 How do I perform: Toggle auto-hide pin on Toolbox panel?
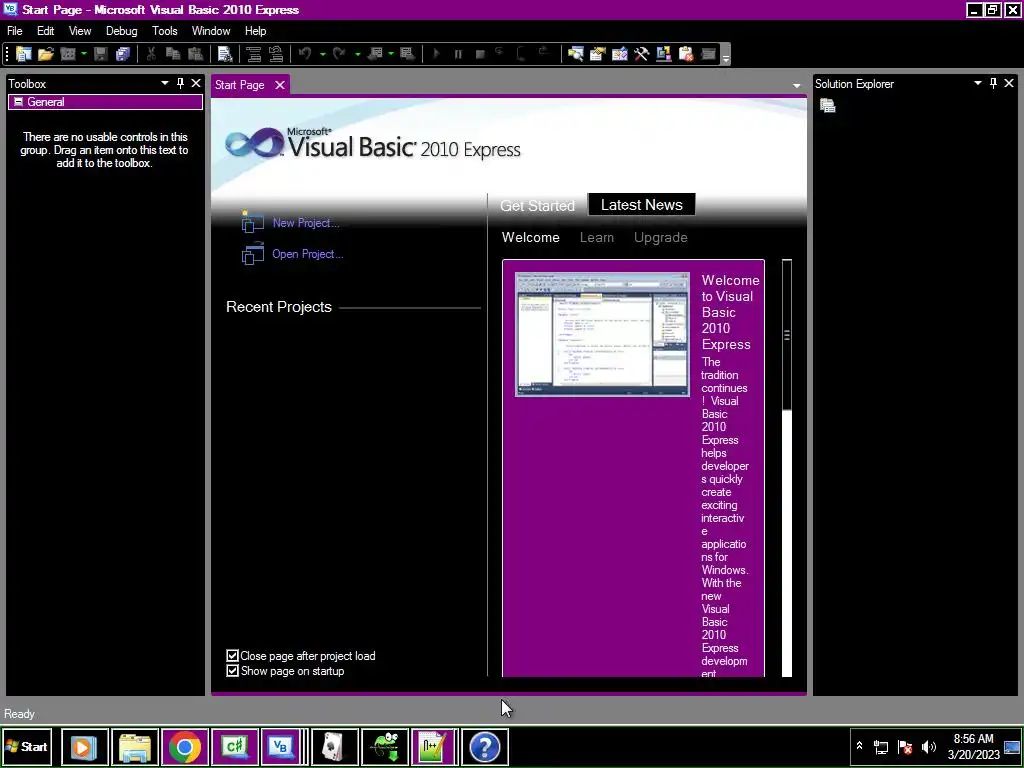180,83
